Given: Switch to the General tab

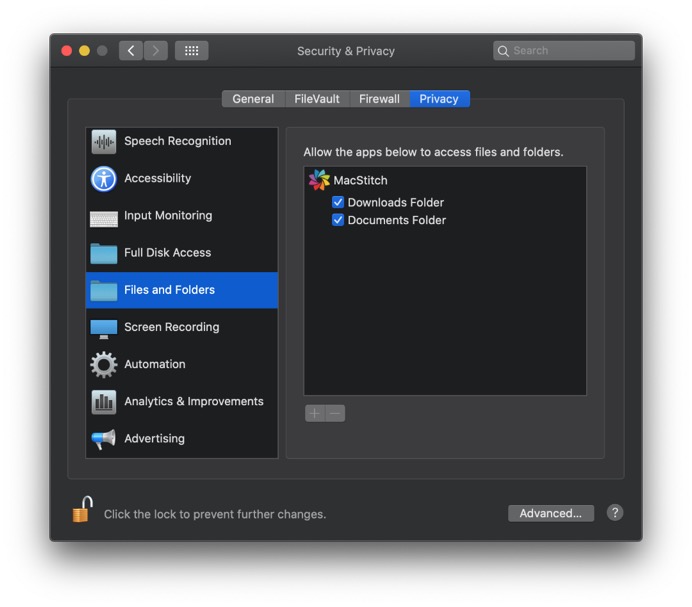Looking at the screenshot, I should pos(253,99).
